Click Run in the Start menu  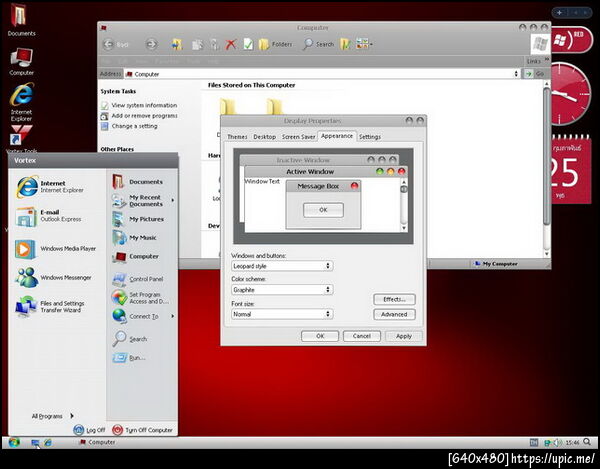[x=129, y=358]
